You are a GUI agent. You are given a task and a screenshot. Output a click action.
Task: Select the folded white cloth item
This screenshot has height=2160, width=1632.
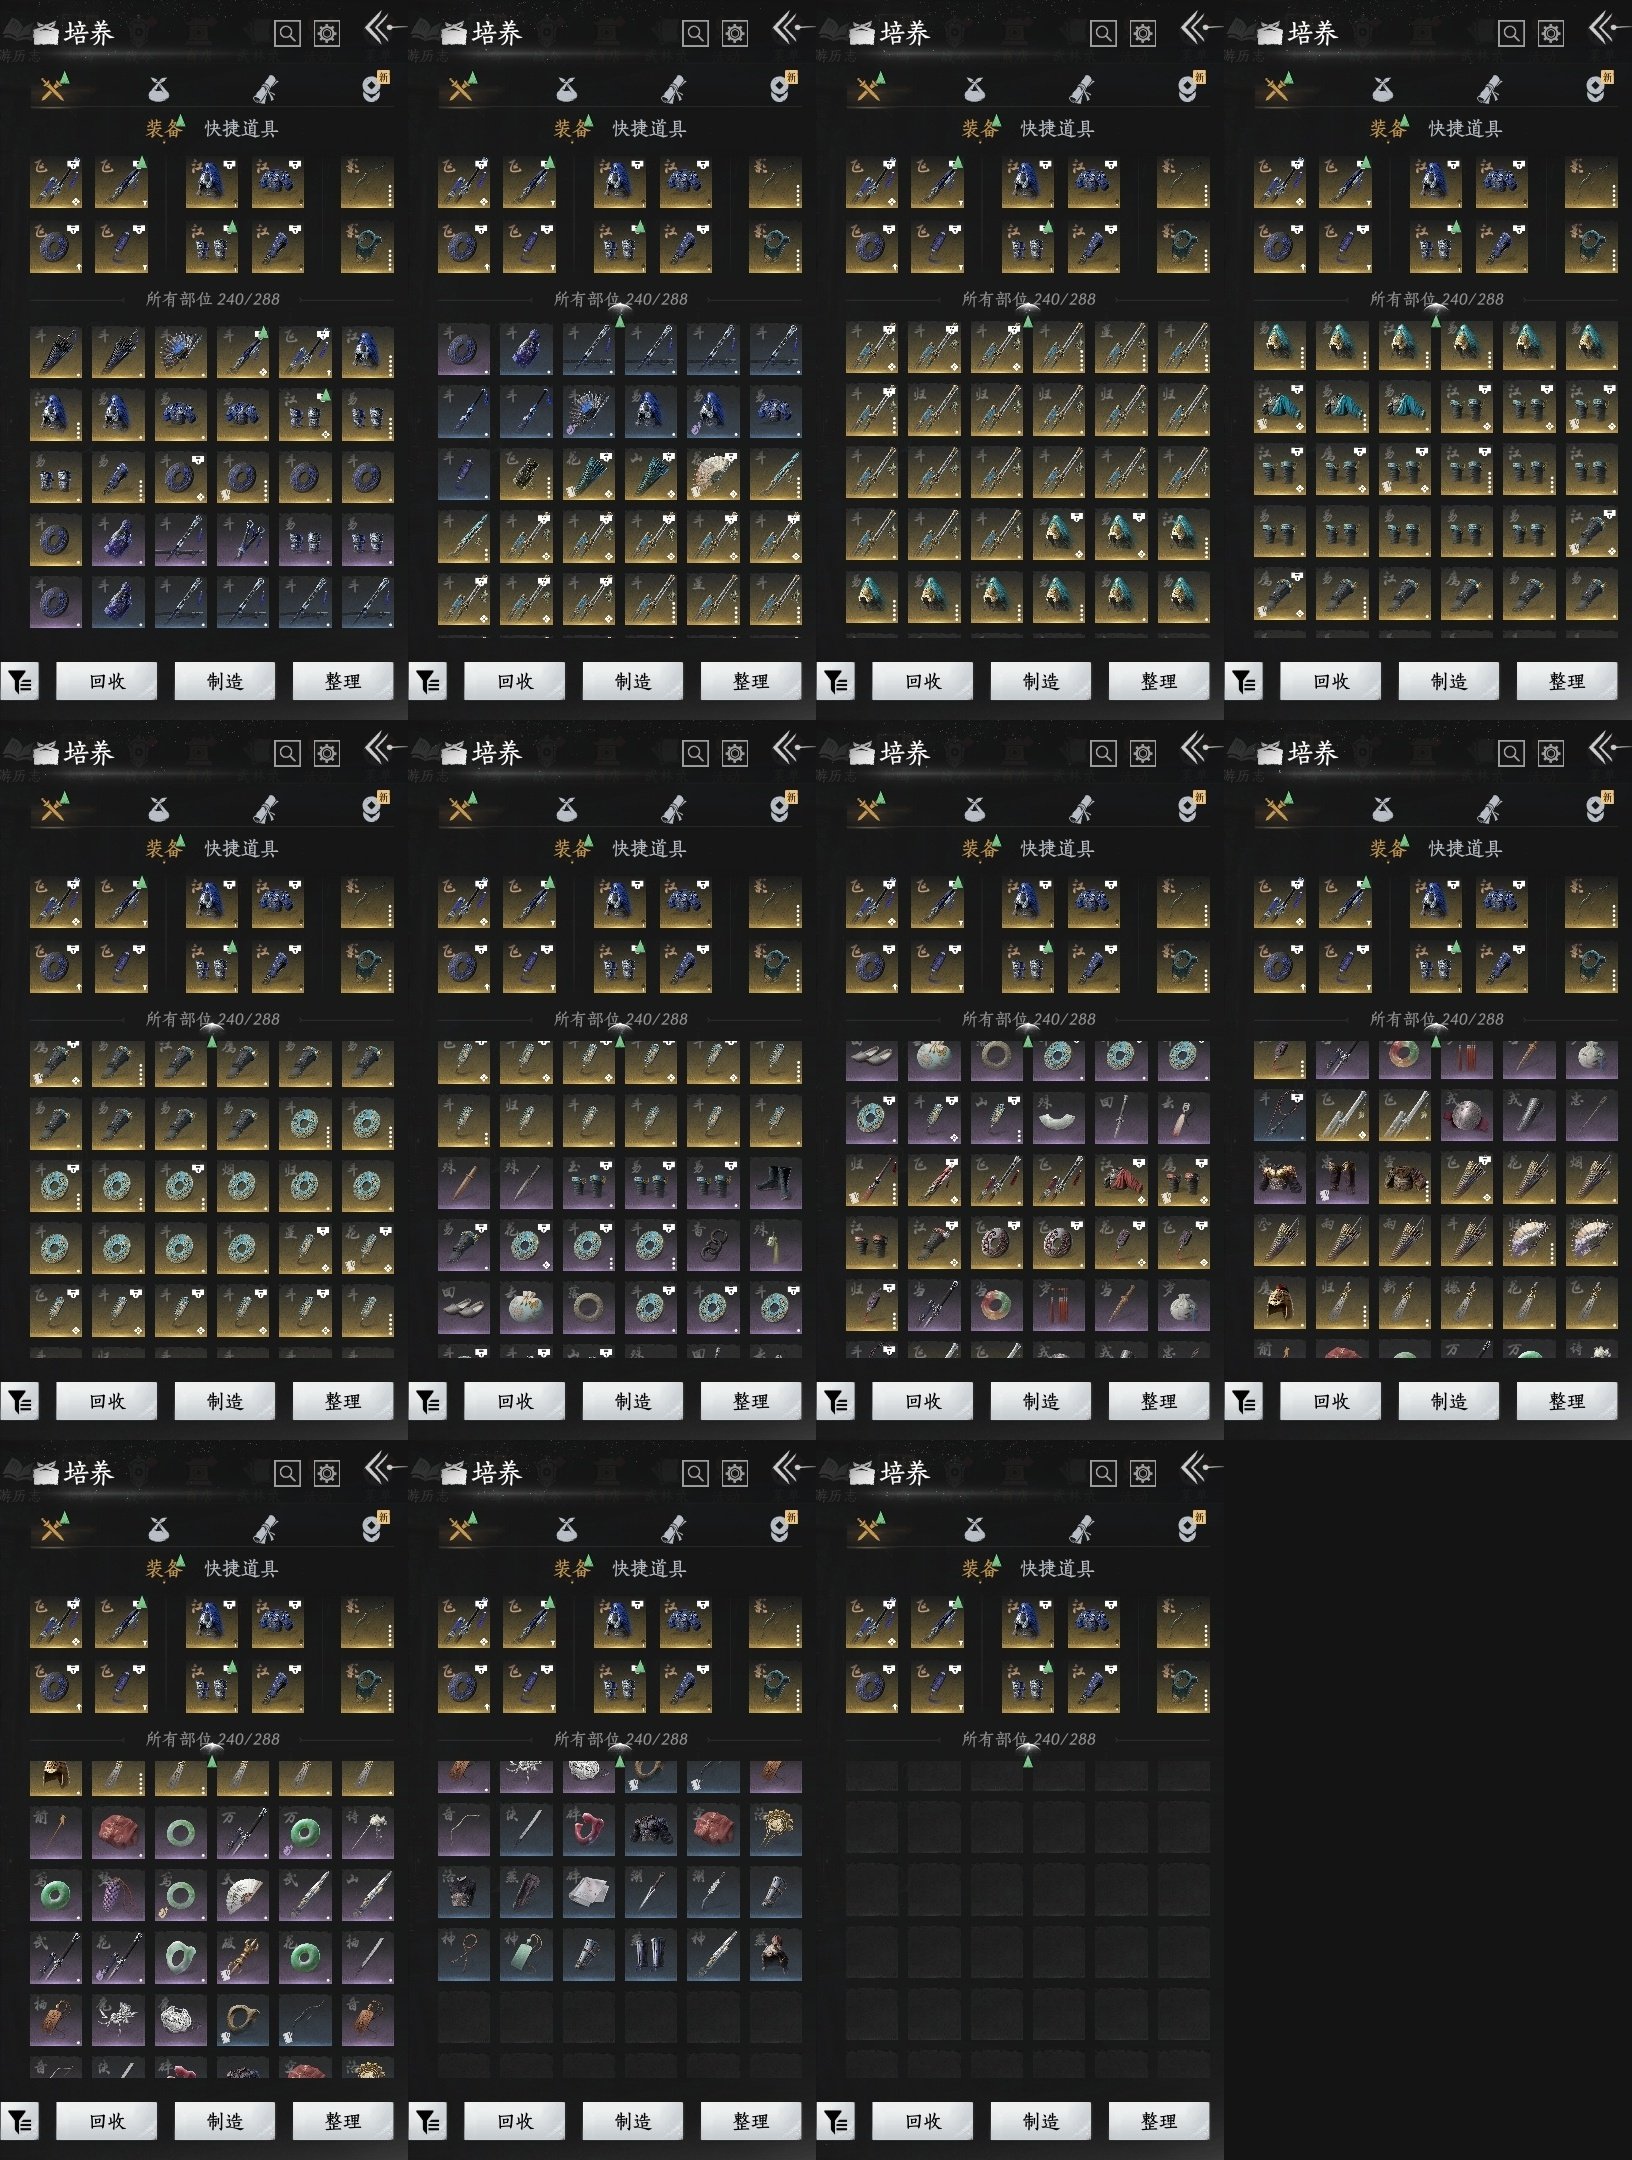click(x=588, y=1895)
